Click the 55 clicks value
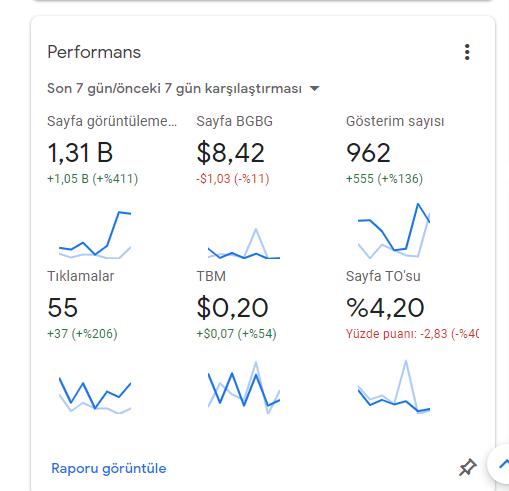 click(63, 308)
